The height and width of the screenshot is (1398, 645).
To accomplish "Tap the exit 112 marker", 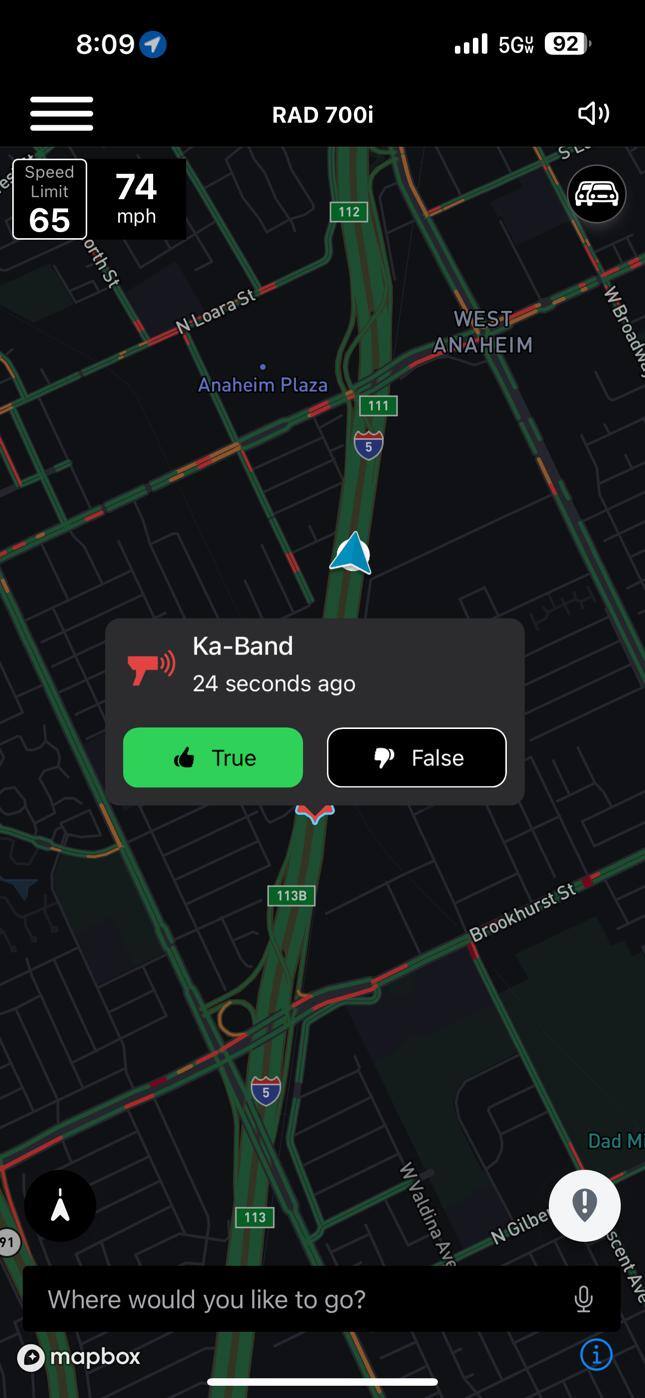I will (349, 211).
